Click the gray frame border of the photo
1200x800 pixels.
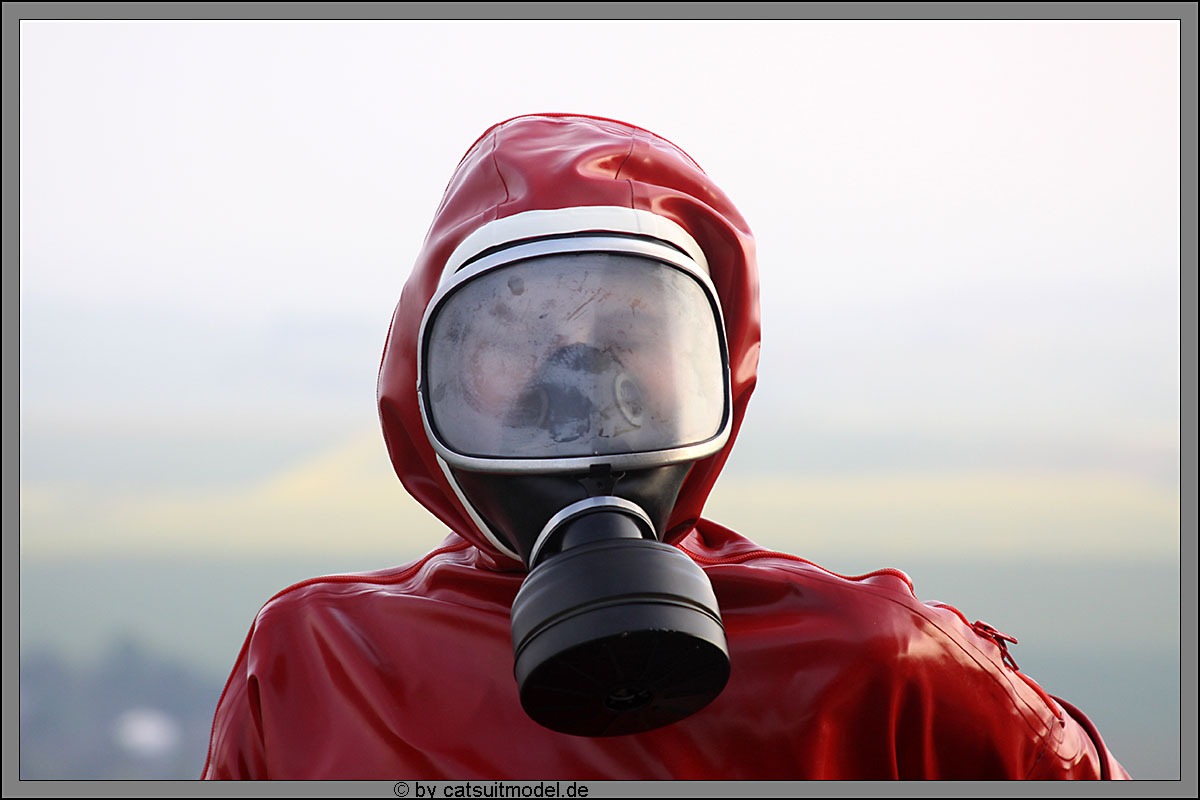(x=9, y=400)
